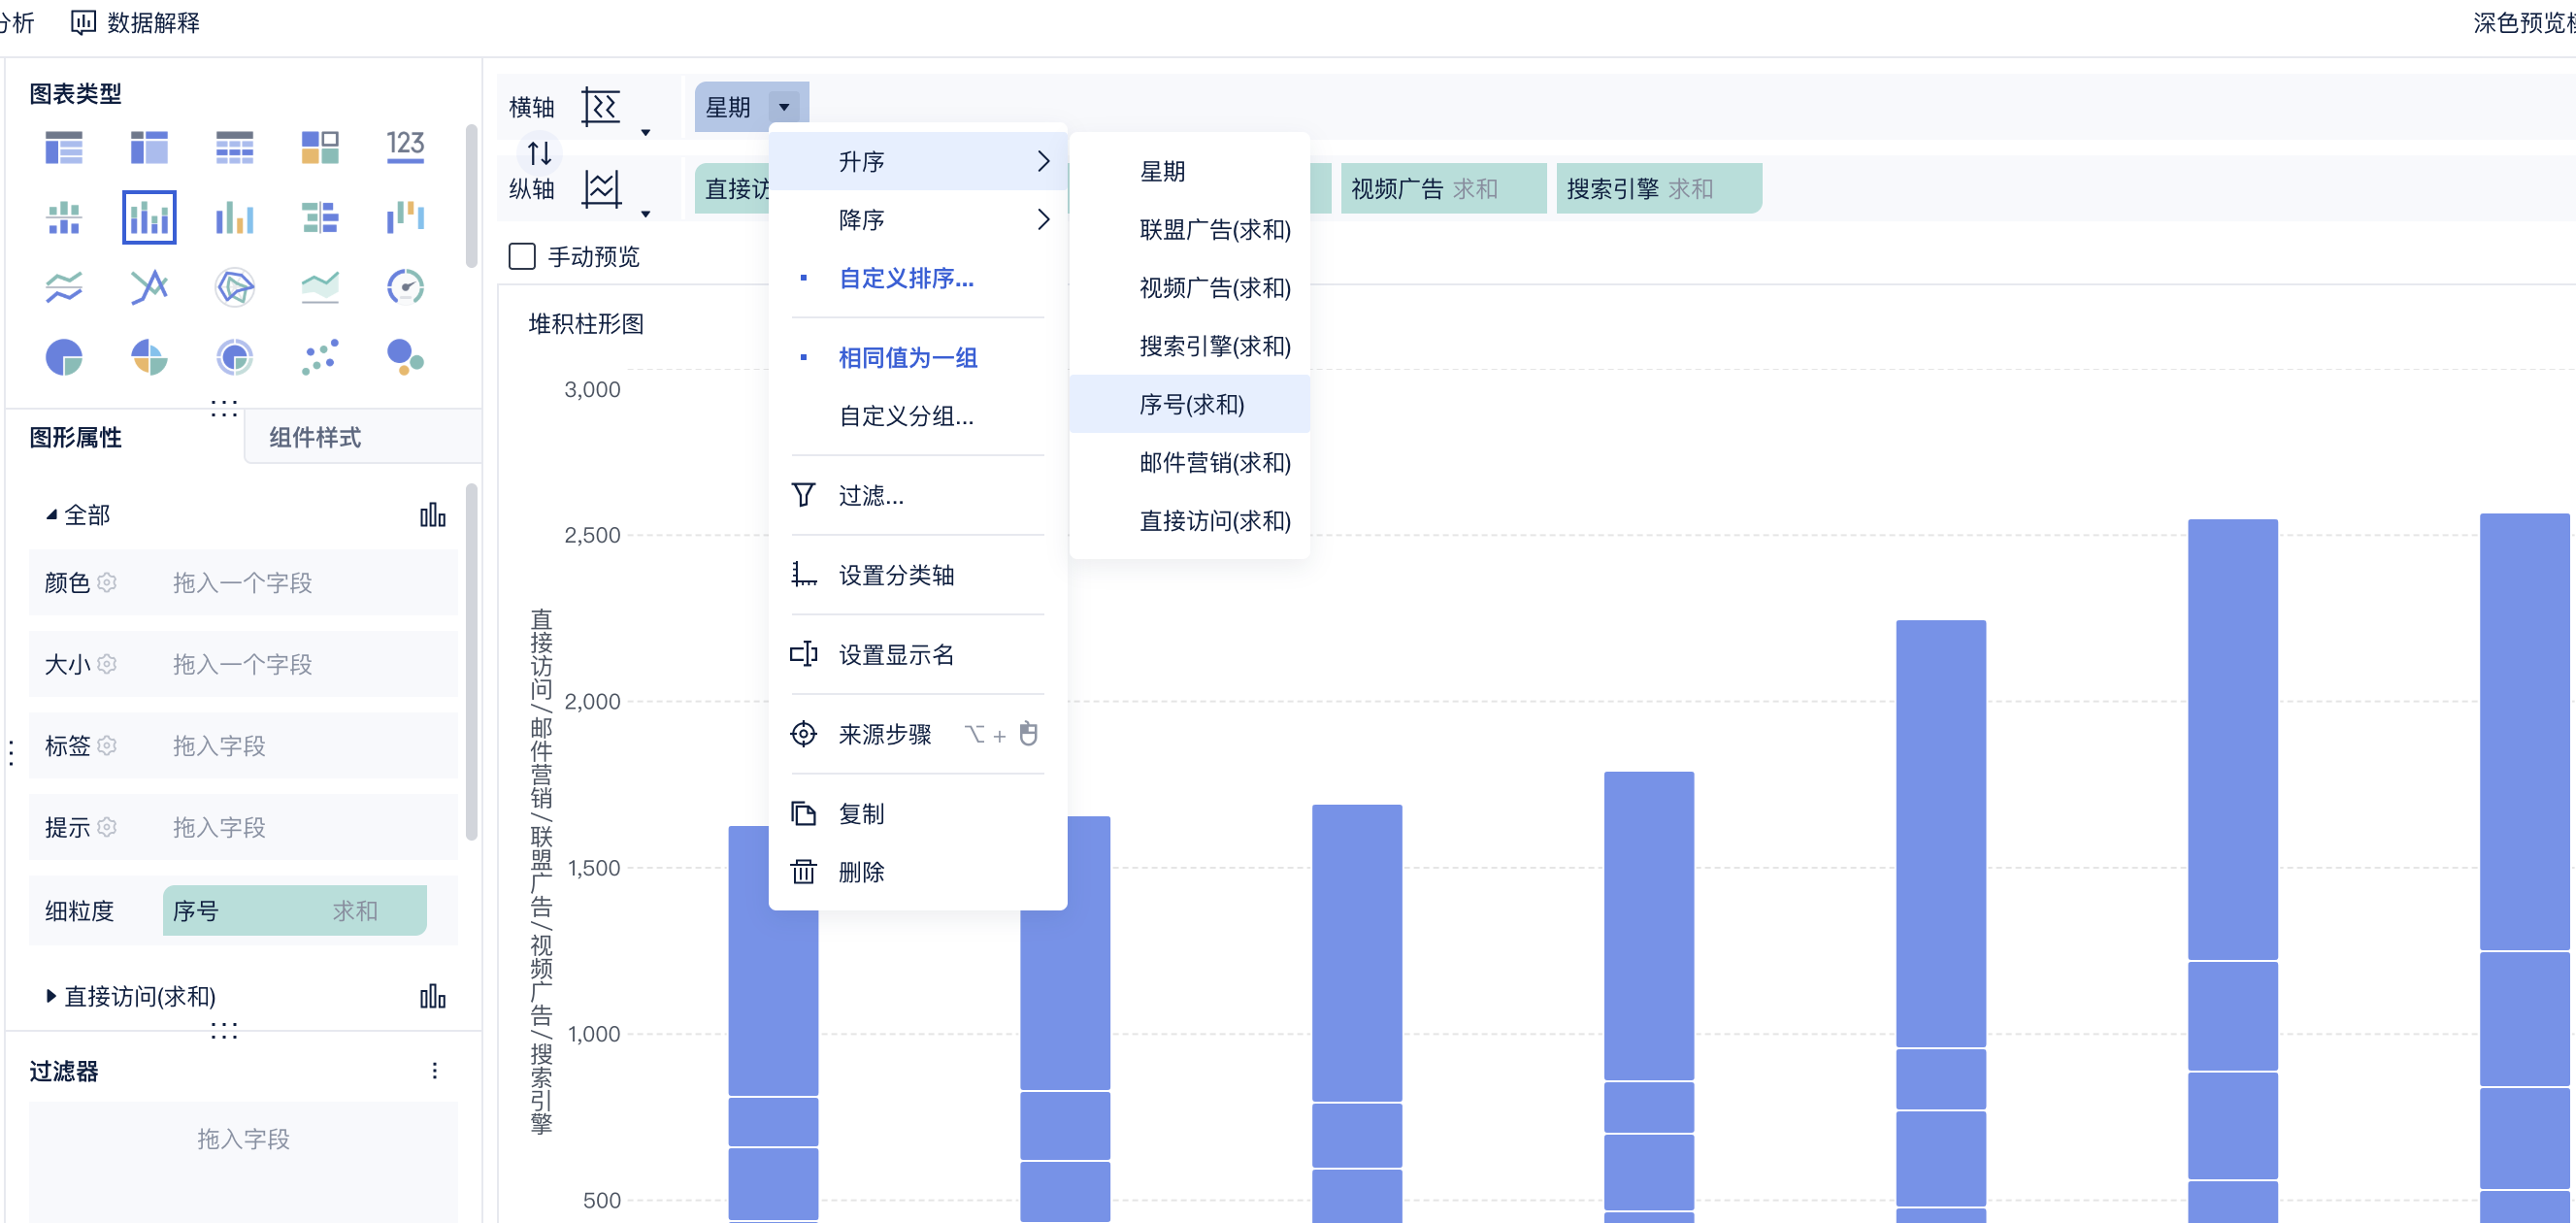Choose 序号(求和) in ascending sort submenu

point(1190,404)
